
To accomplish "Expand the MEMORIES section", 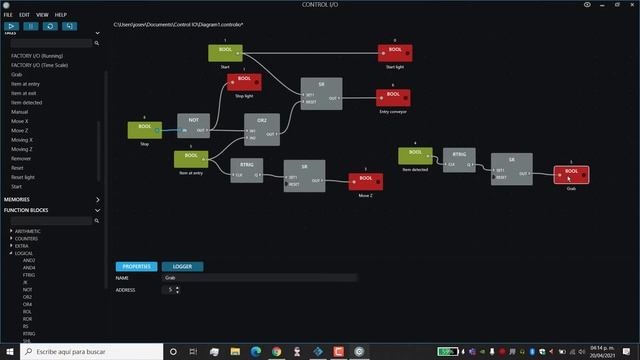I will [98, 200].
